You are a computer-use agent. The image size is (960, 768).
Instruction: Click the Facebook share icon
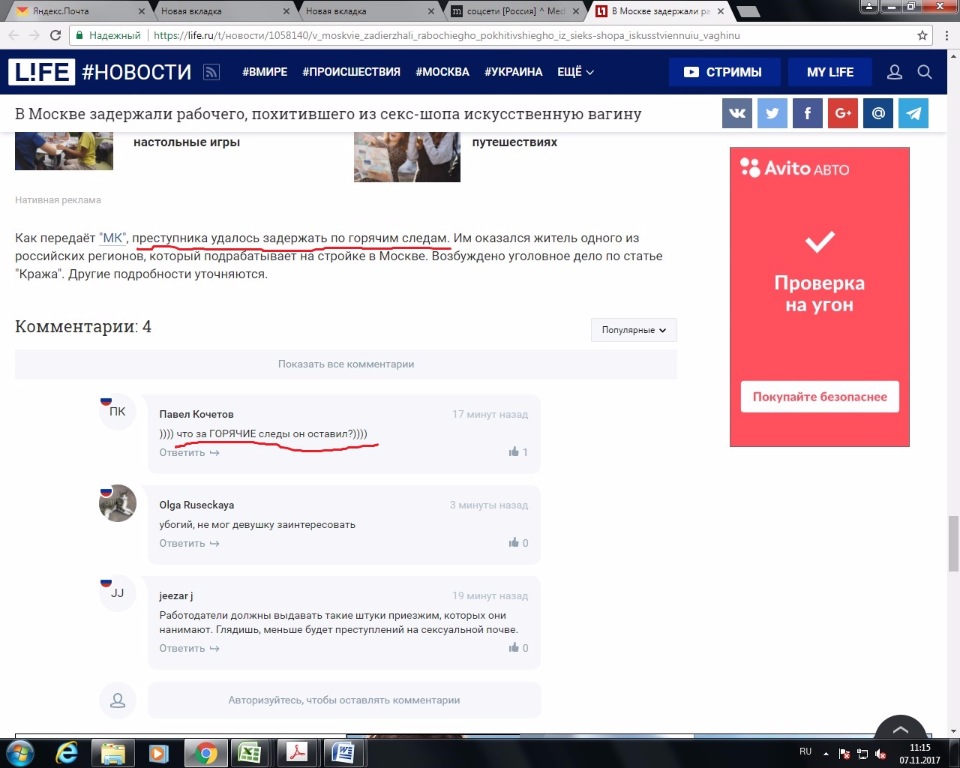[x=807, y=114]
